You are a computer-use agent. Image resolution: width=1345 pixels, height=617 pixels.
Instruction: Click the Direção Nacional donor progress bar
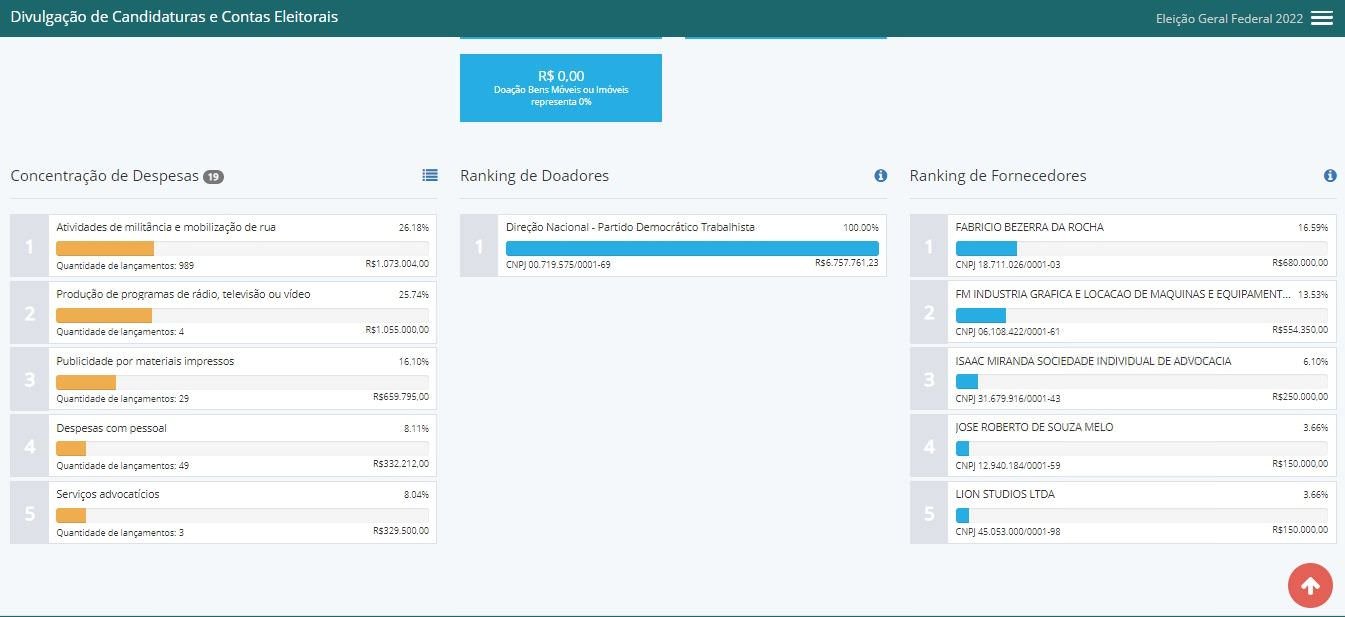(692, 248)
